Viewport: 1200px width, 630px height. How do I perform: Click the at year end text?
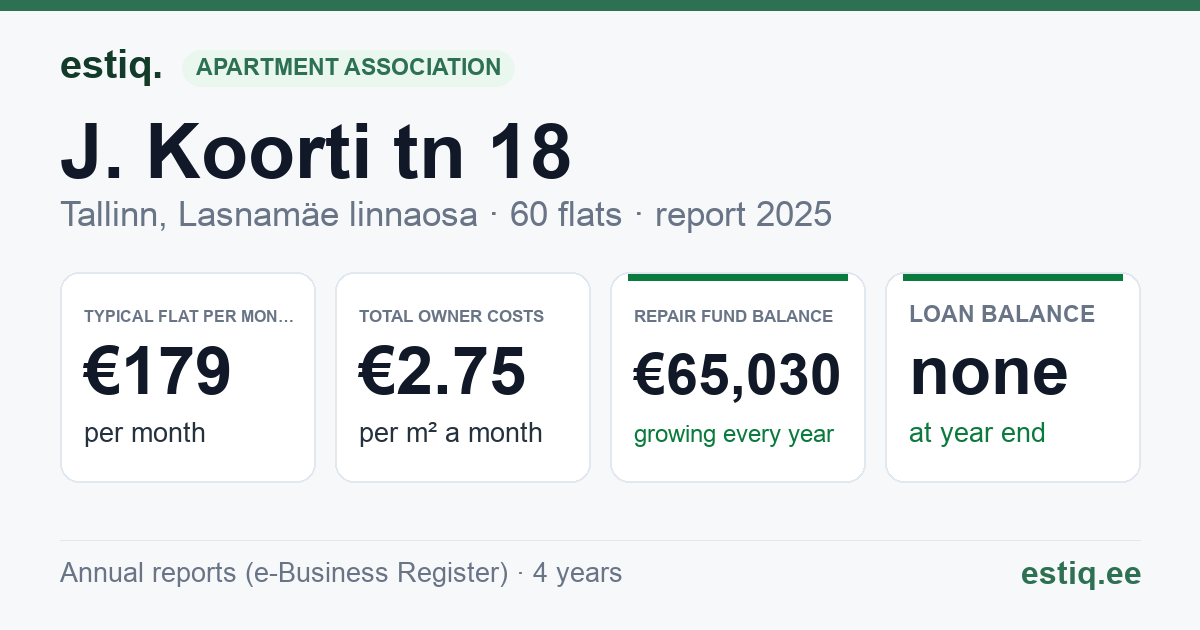pos(976,433)
